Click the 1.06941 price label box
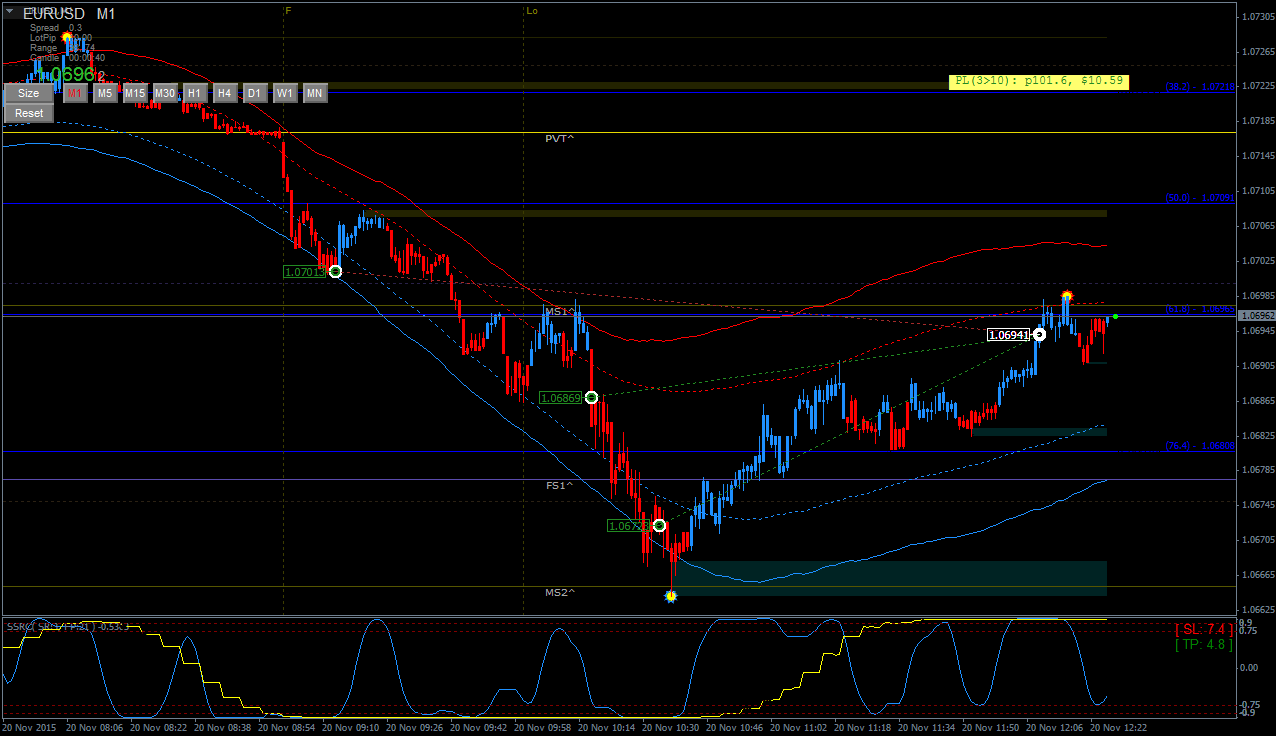The width and height of the screenshot is (1276, 736). pyautogui.click(x=1009, y=335)
